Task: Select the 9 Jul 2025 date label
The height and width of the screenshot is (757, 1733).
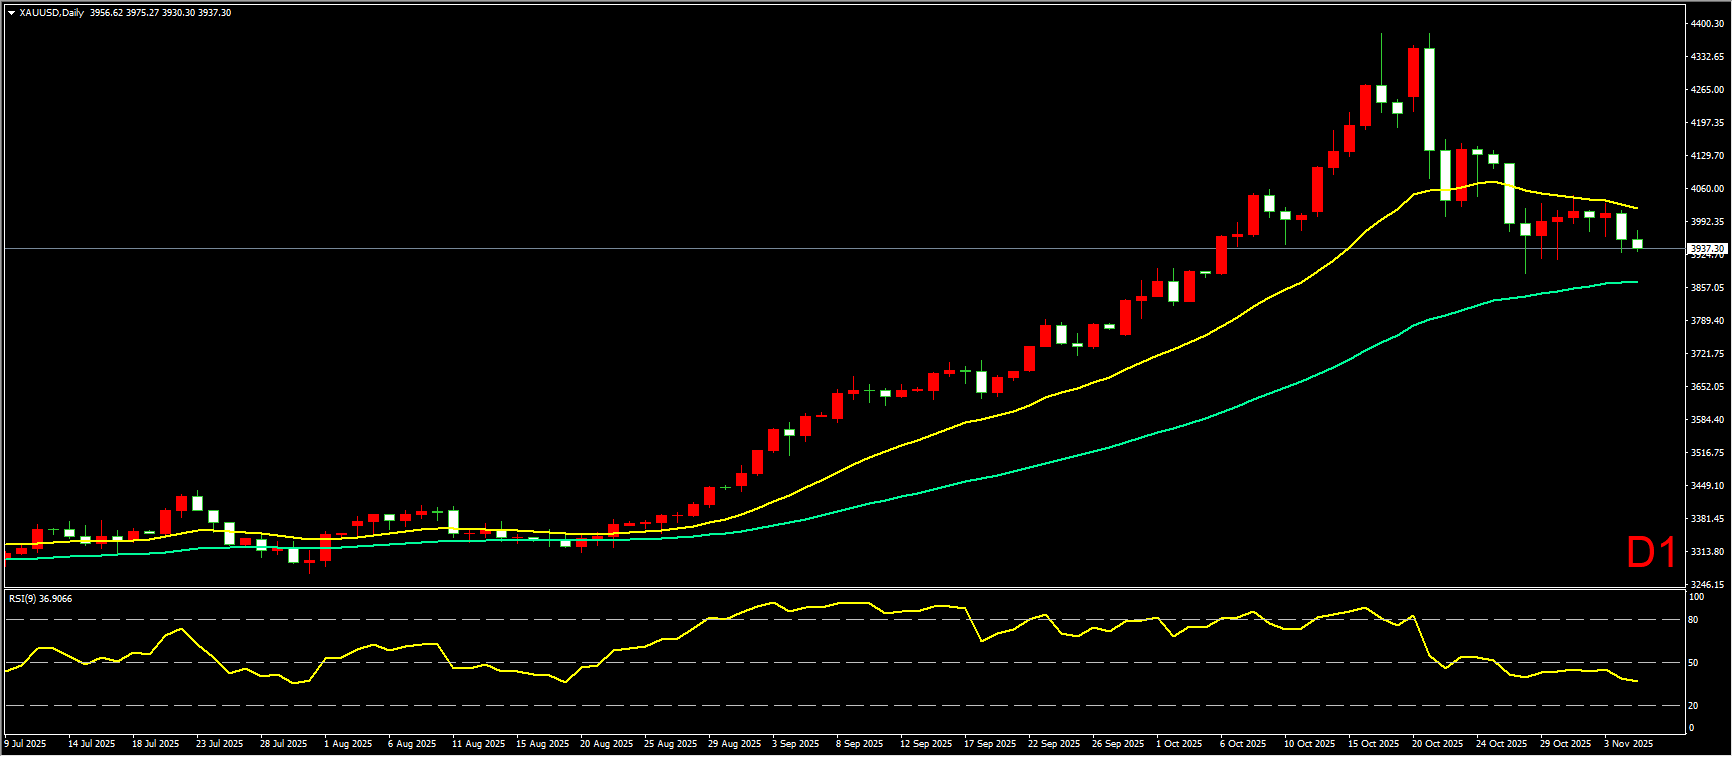Action: (x=26, y=744)
